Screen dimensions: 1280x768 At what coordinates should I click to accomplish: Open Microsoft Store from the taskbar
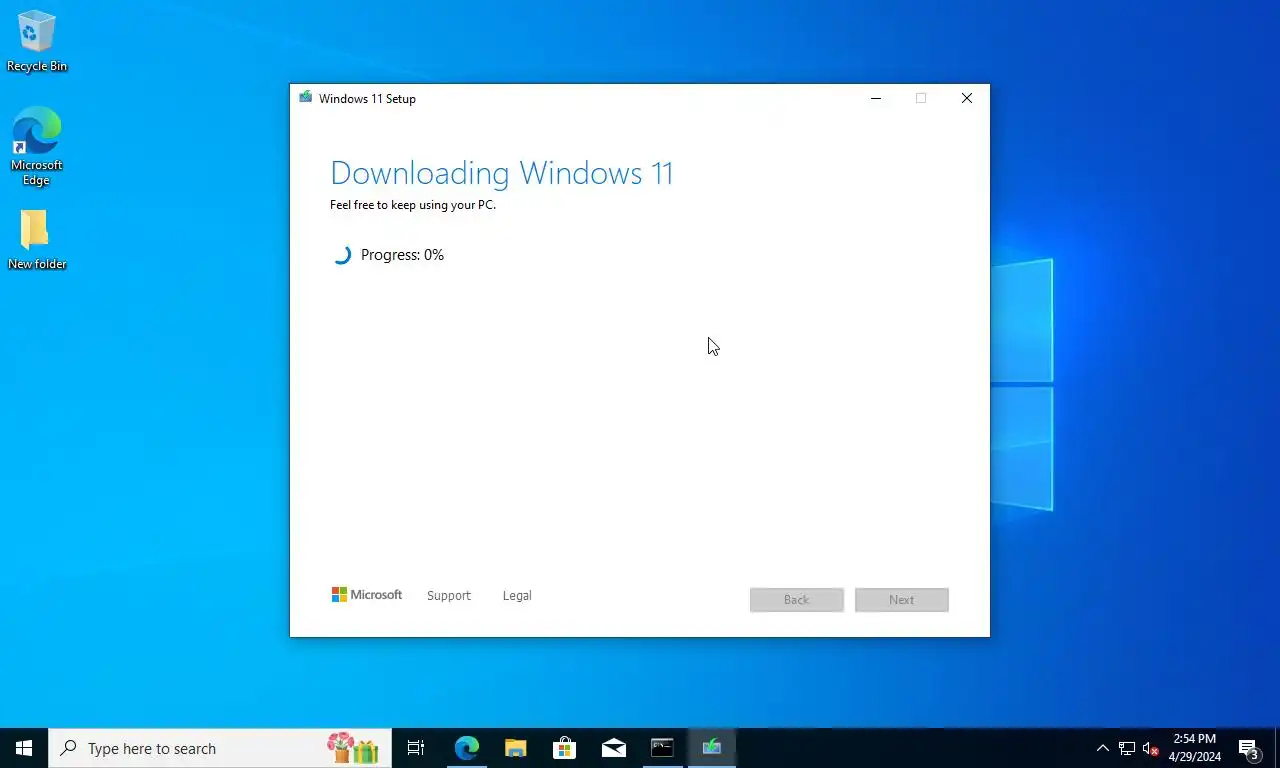click(x=565, y=748)
